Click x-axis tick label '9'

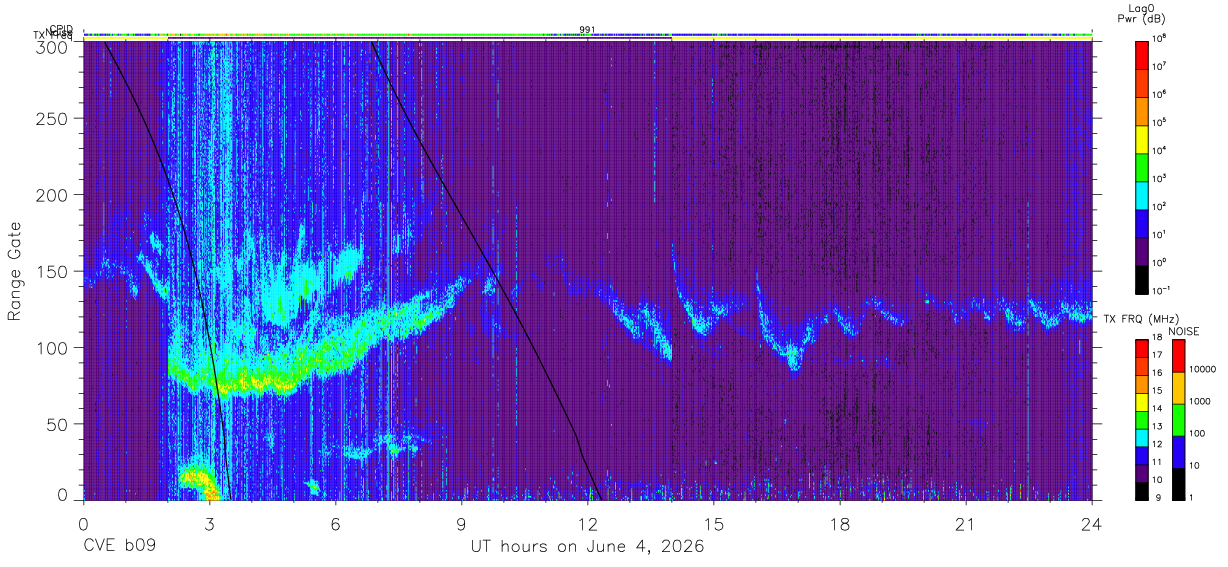(462, 525)
